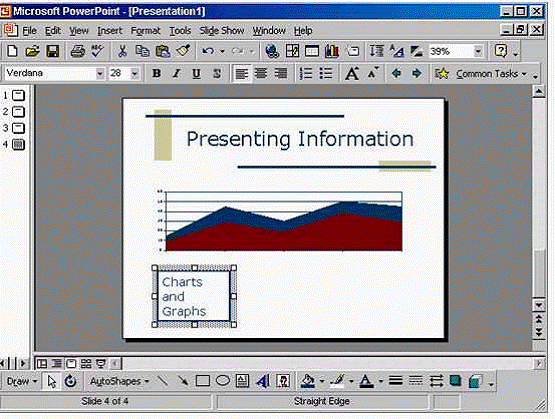
Task: Click the Save floppy disk icon
Action: click(x=53, y=52)
